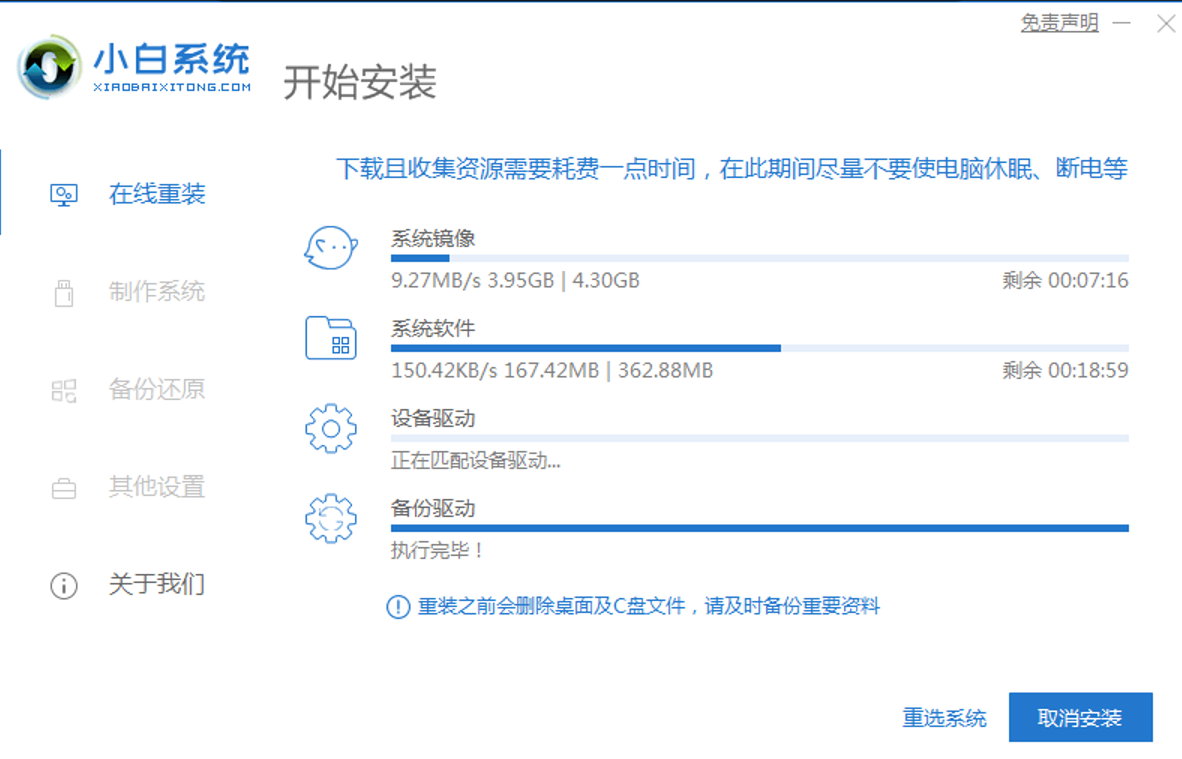This screenshot has height=759, width=1182.
Task: Click the 小白系统 logo icon
Action: (49, 68)
